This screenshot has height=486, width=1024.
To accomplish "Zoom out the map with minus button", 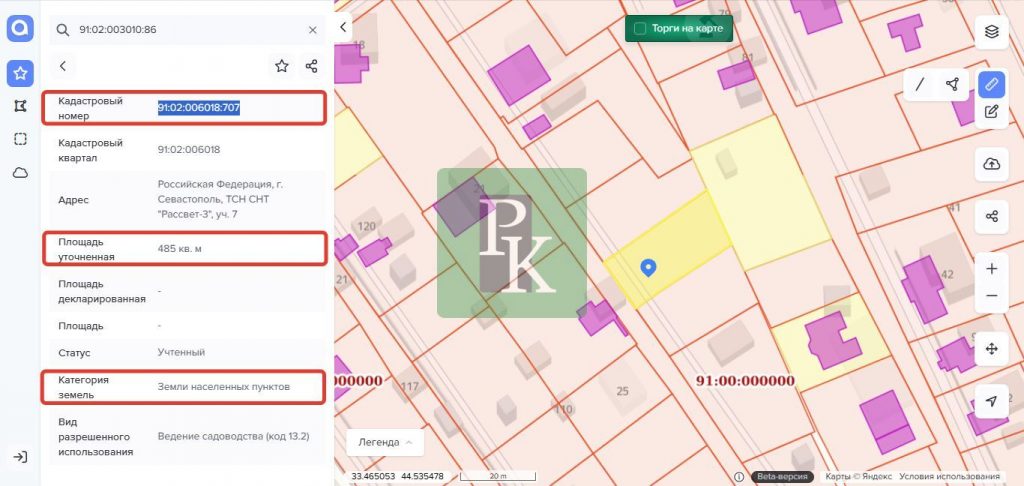I will [991, 296].
